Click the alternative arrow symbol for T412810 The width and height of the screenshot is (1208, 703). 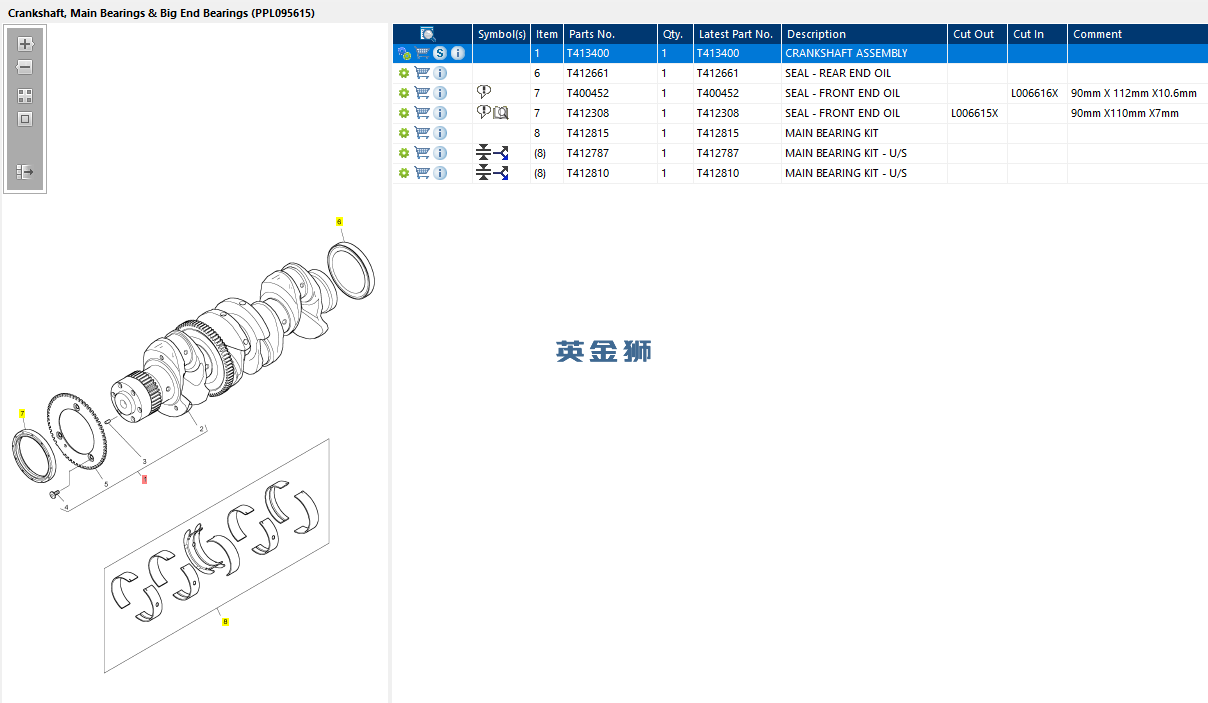(501, 173)
